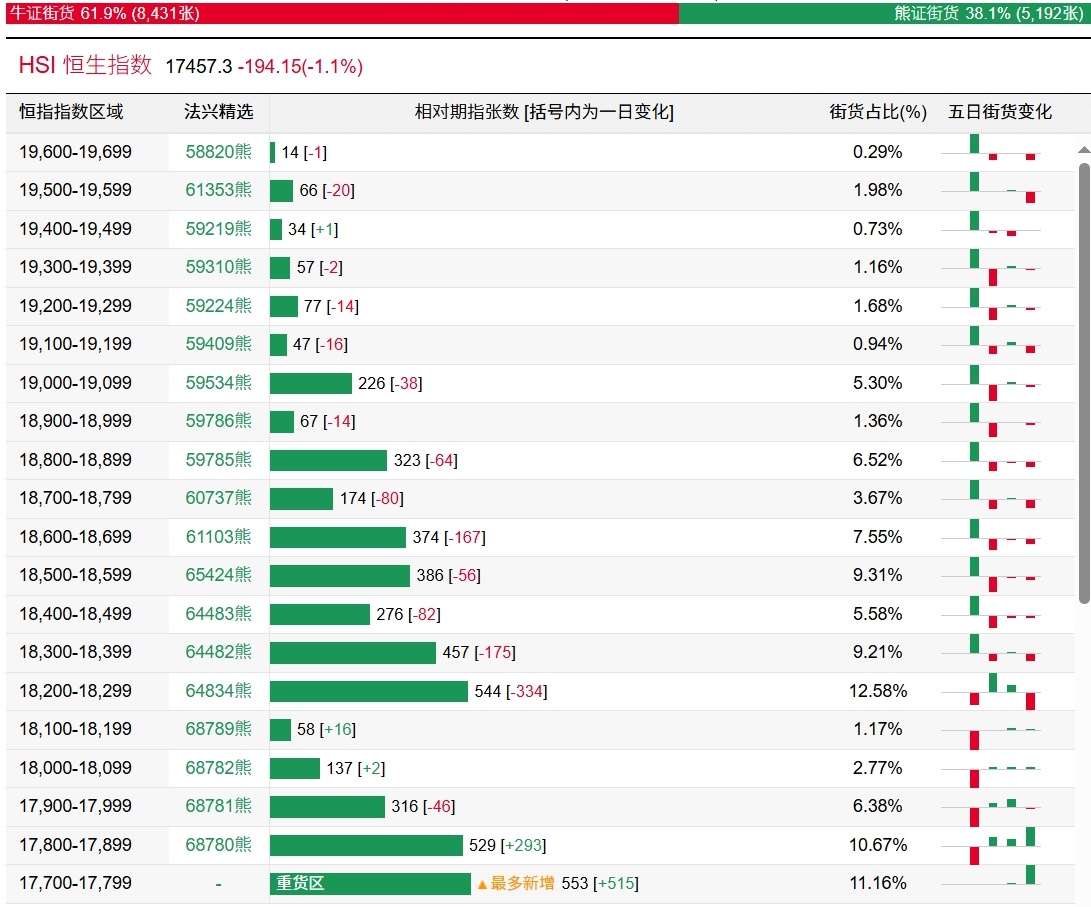
Task: Open the 59534熊 warrant link
Action: (x=218, y=383)
